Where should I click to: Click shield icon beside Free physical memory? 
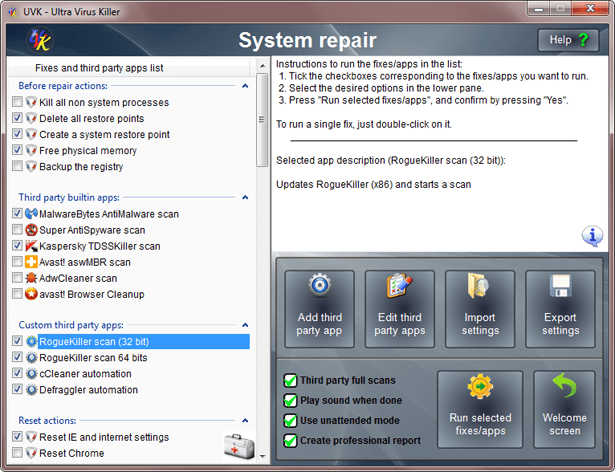tap(31, 151)
